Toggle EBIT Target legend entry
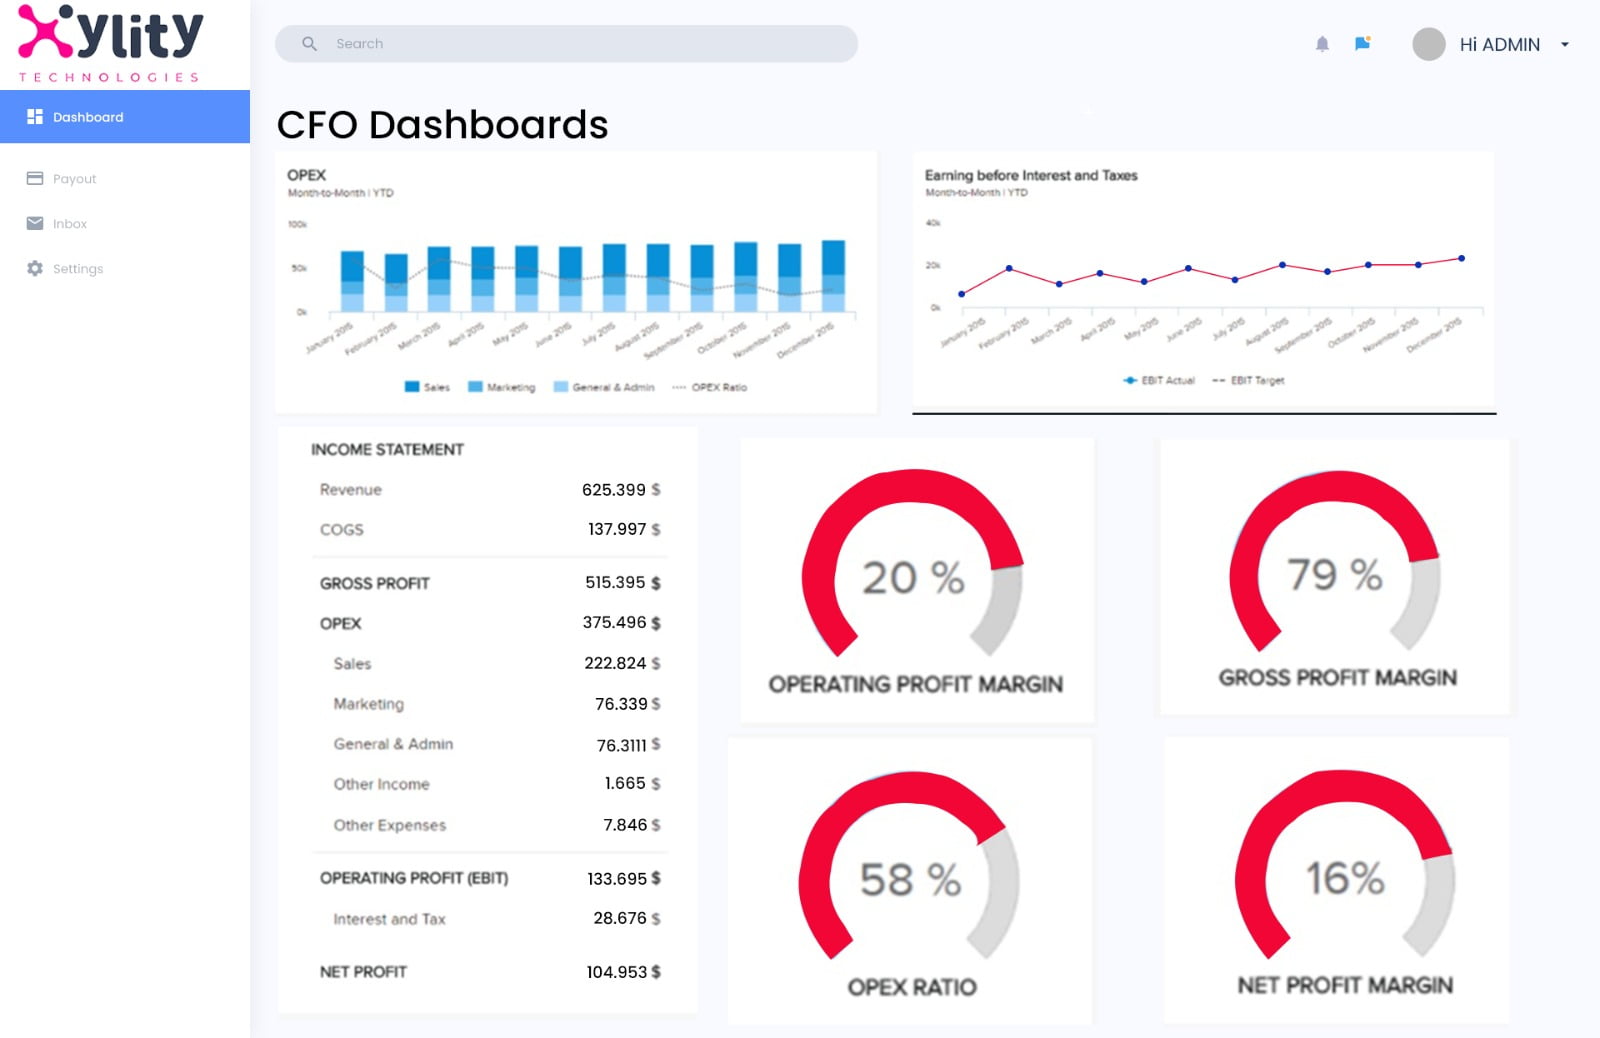 1248,380
